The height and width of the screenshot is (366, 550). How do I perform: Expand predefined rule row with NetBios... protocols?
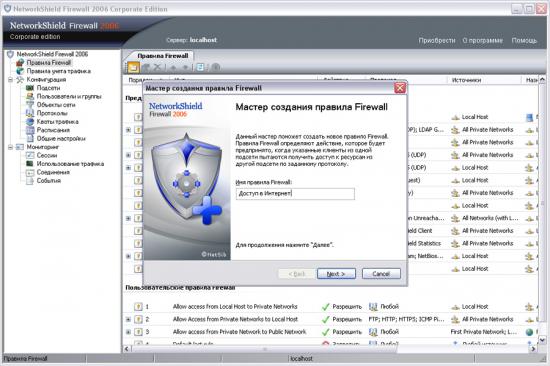click(128, 256)
